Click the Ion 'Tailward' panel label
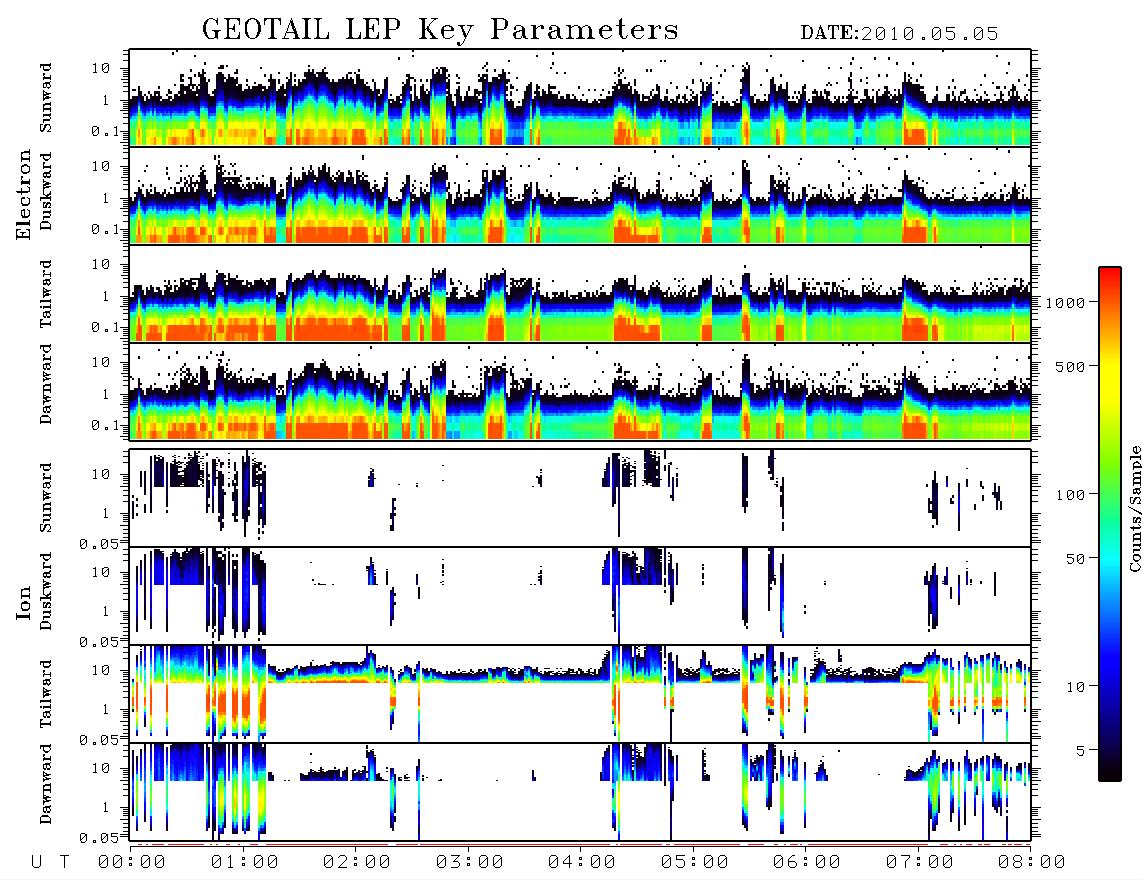 46,694
